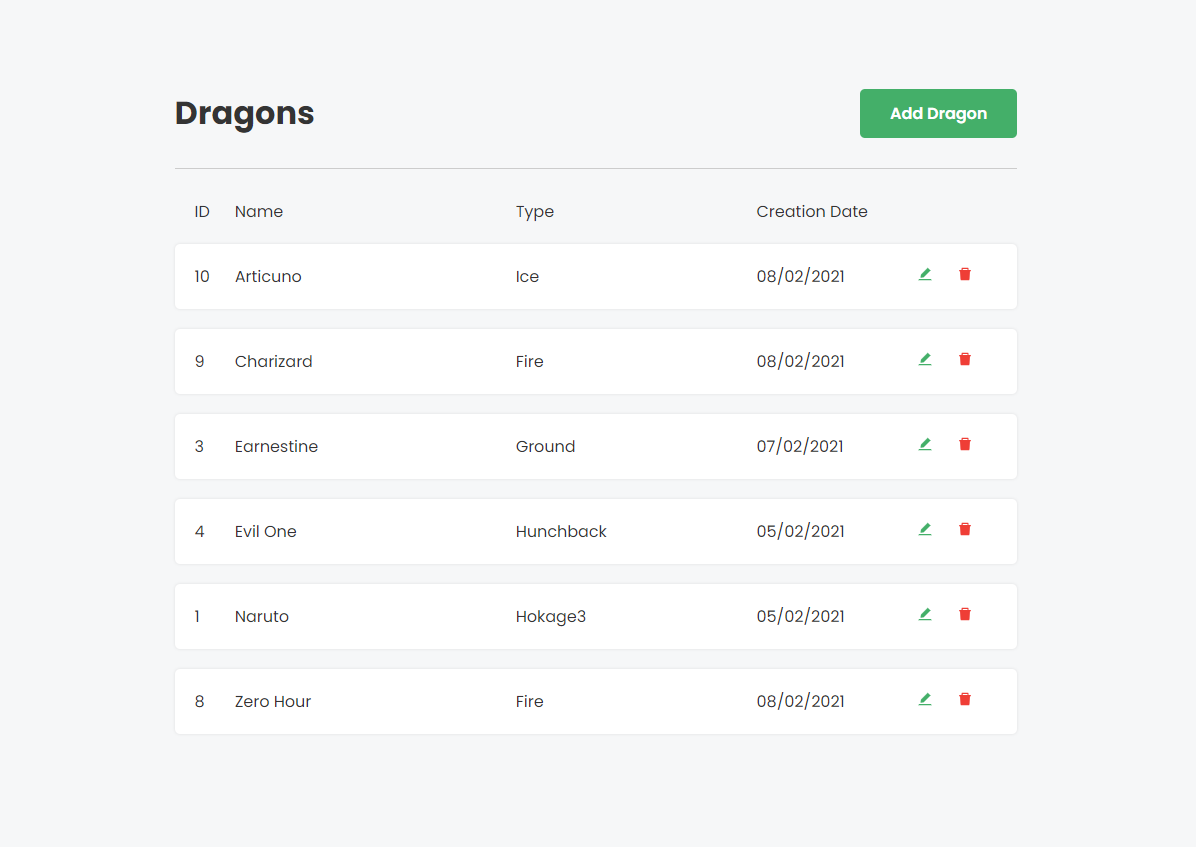The width and height of the screenshot is (1196, 847).
Task: Edit the Evil One dragon
Action: (924, 530)
